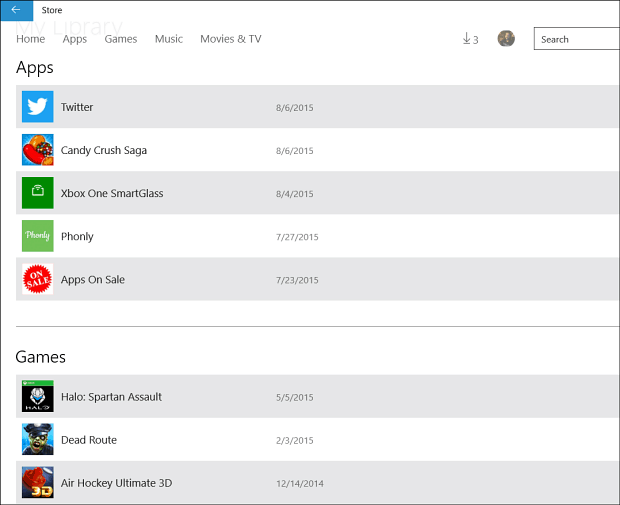Select the date 7/27/2015

pyautogui.click(x=297, y=237)
